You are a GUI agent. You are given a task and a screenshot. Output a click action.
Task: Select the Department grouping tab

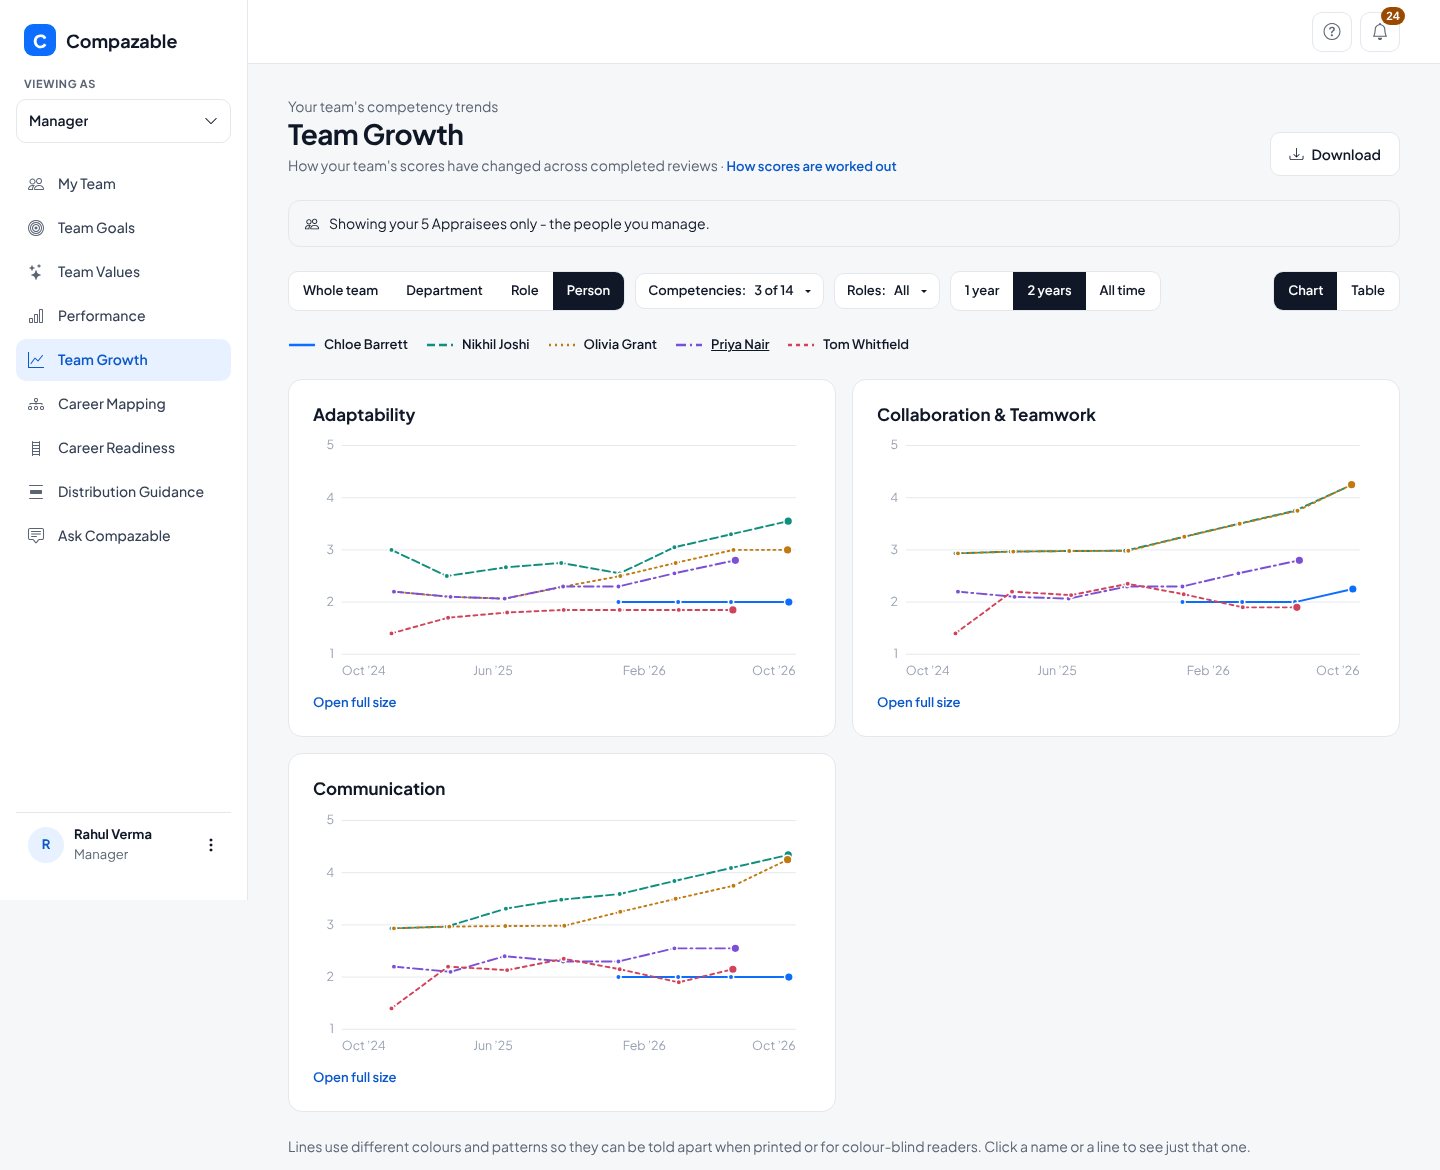tap(444, 291)
